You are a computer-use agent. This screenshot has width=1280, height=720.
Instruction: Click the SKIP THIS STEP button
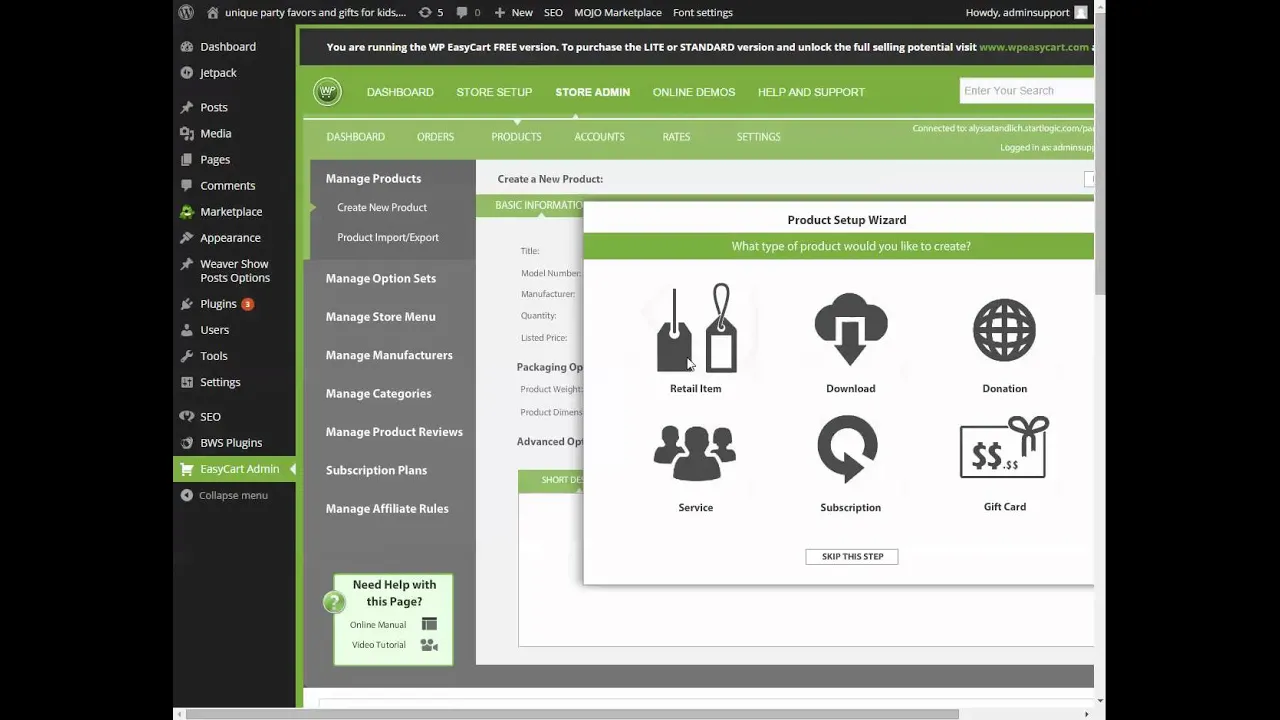[852, 557]
